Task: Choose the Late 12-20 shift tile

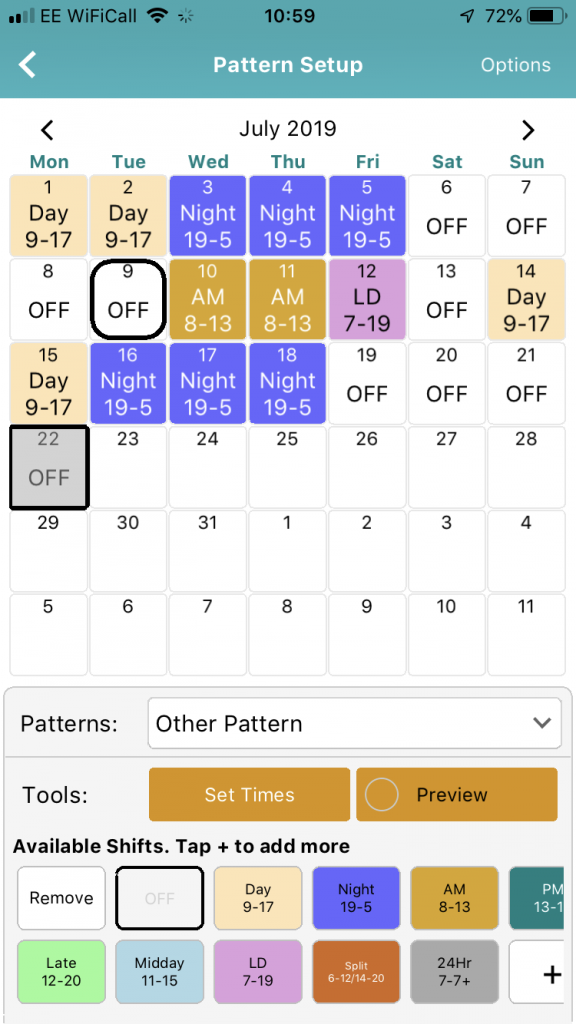Action: point(61,972)
